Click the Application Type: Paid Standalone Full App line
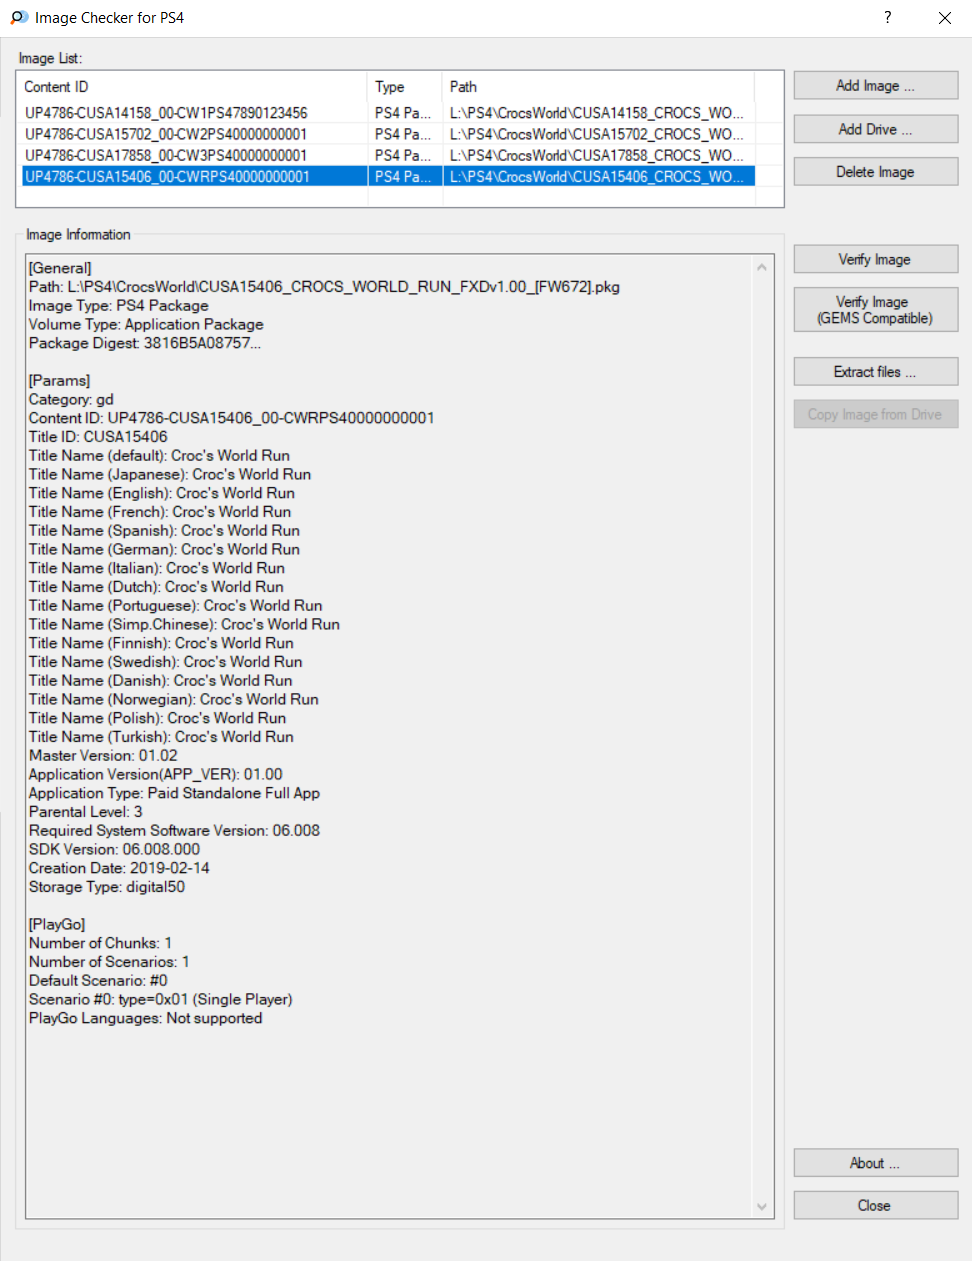The width and height of the screenshot is (972, 1261). pyautogui.click(x=174, y=793)
